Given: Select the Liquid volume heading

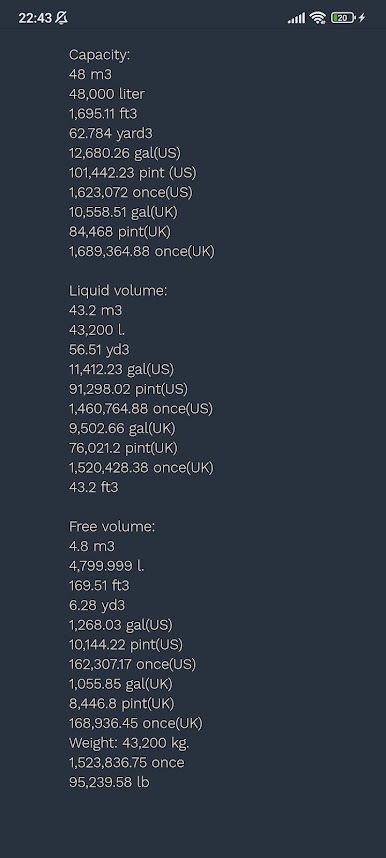Looking at the screenshot, I should pyautogui.click(x=118, y=291).
